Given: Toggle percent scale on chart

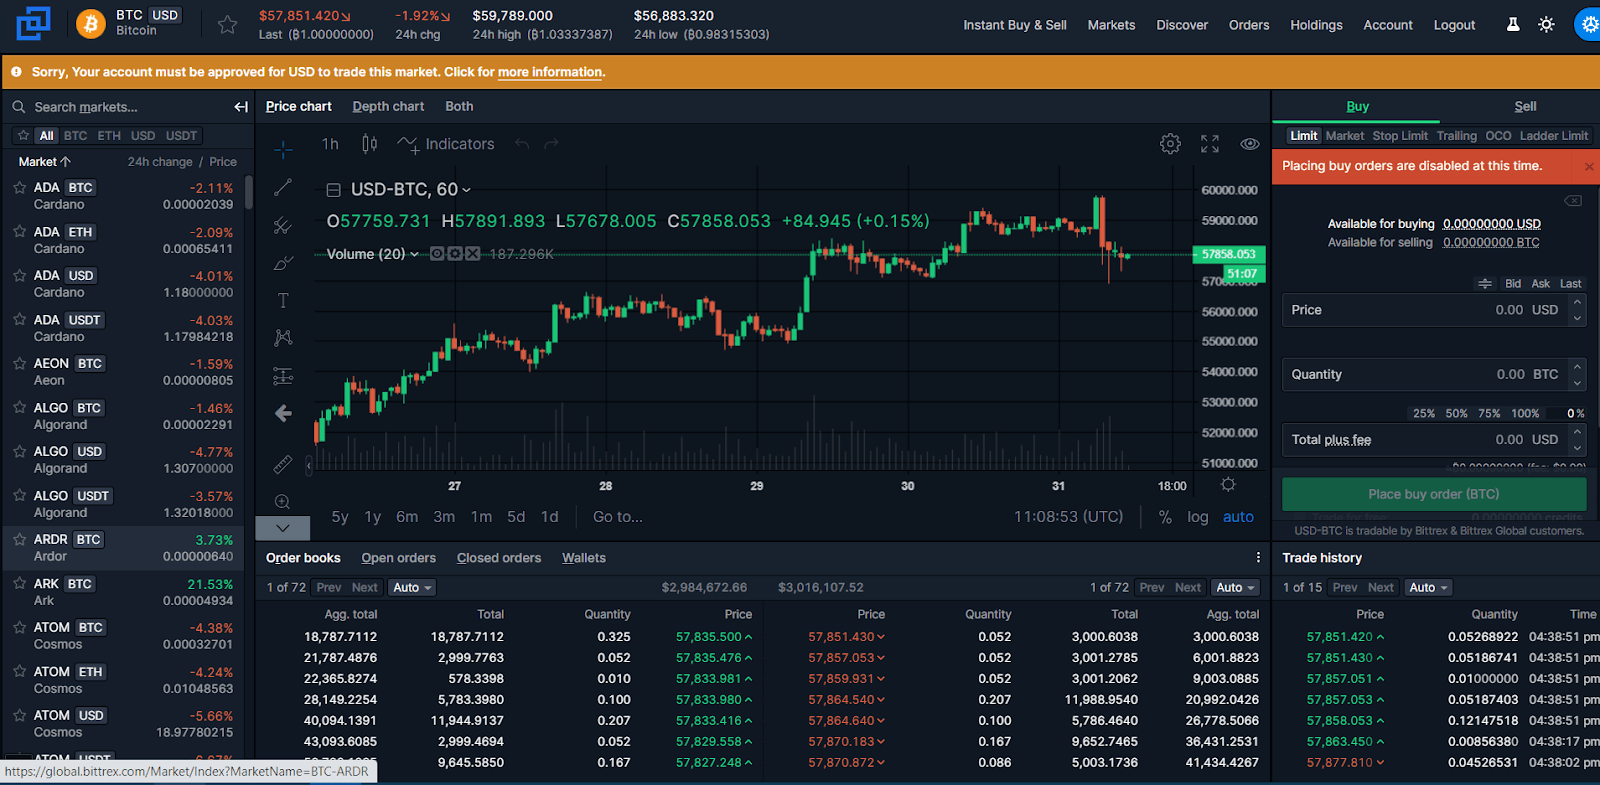Looking at the screenshot, I should click(x=1165, y=517).
